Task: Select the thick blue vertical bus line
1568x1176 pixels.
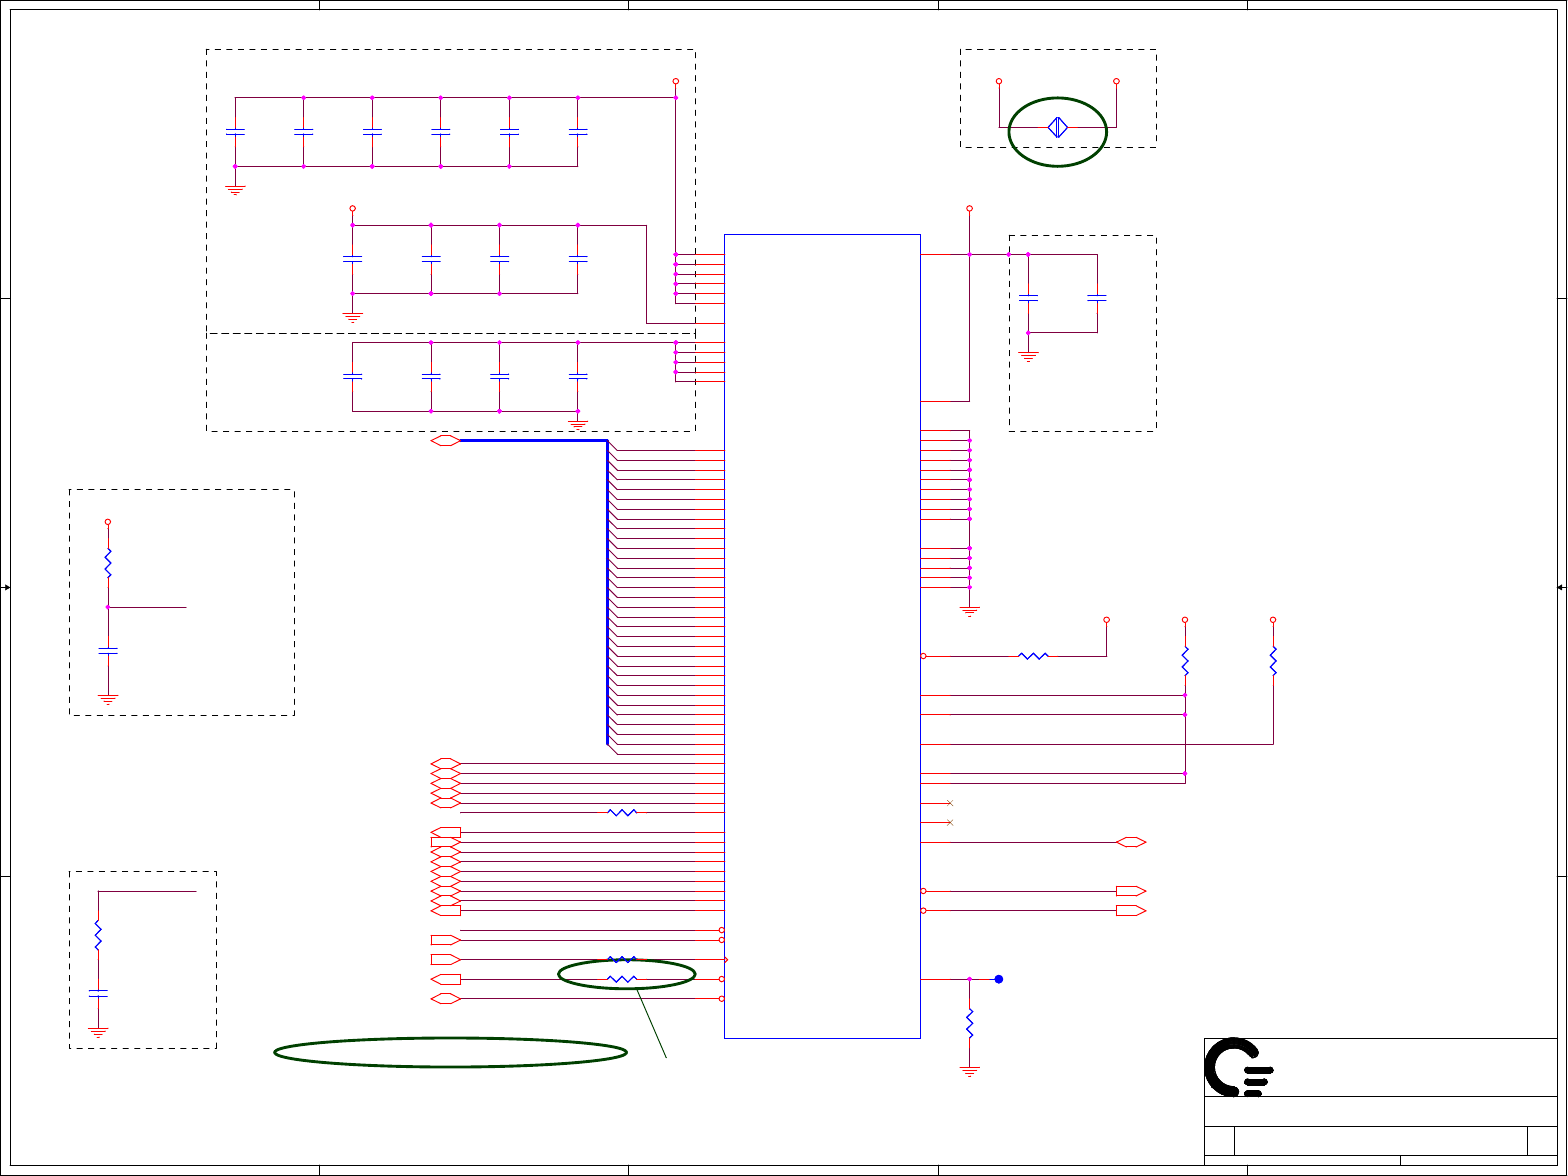Action: [x=607, y=592]
